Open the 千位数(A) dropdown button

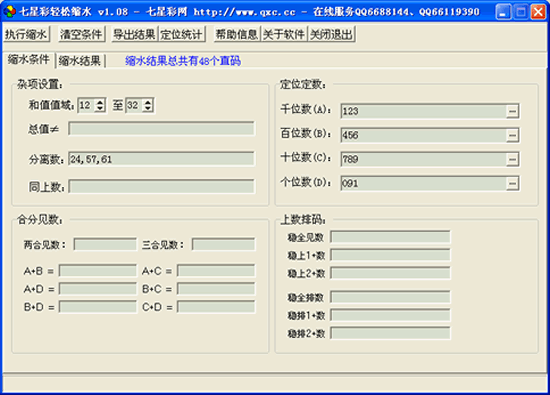point(512,112)
